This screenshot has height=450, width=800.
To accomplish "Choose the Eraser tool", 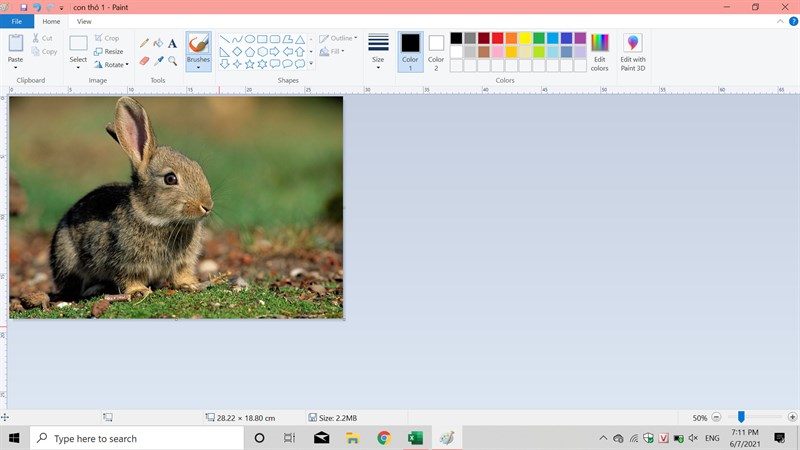I will [x=145, y=61].
